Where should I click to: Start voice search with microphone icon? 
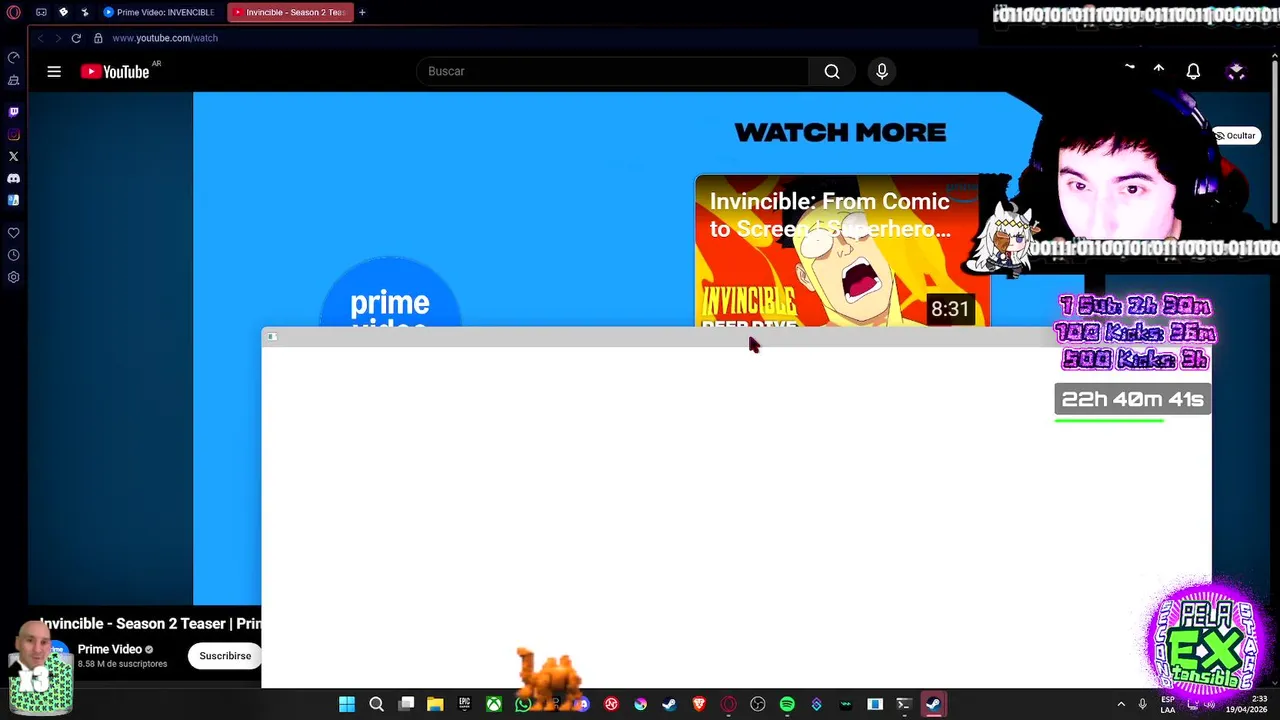point(882,71)
